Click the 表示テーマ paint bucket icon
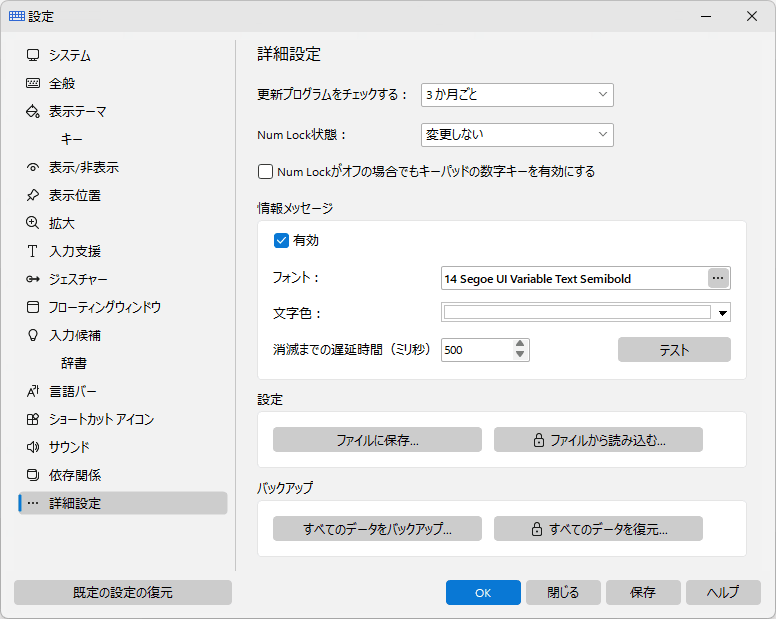The height and width of the screenshot is (619, 776). point(33,111)
